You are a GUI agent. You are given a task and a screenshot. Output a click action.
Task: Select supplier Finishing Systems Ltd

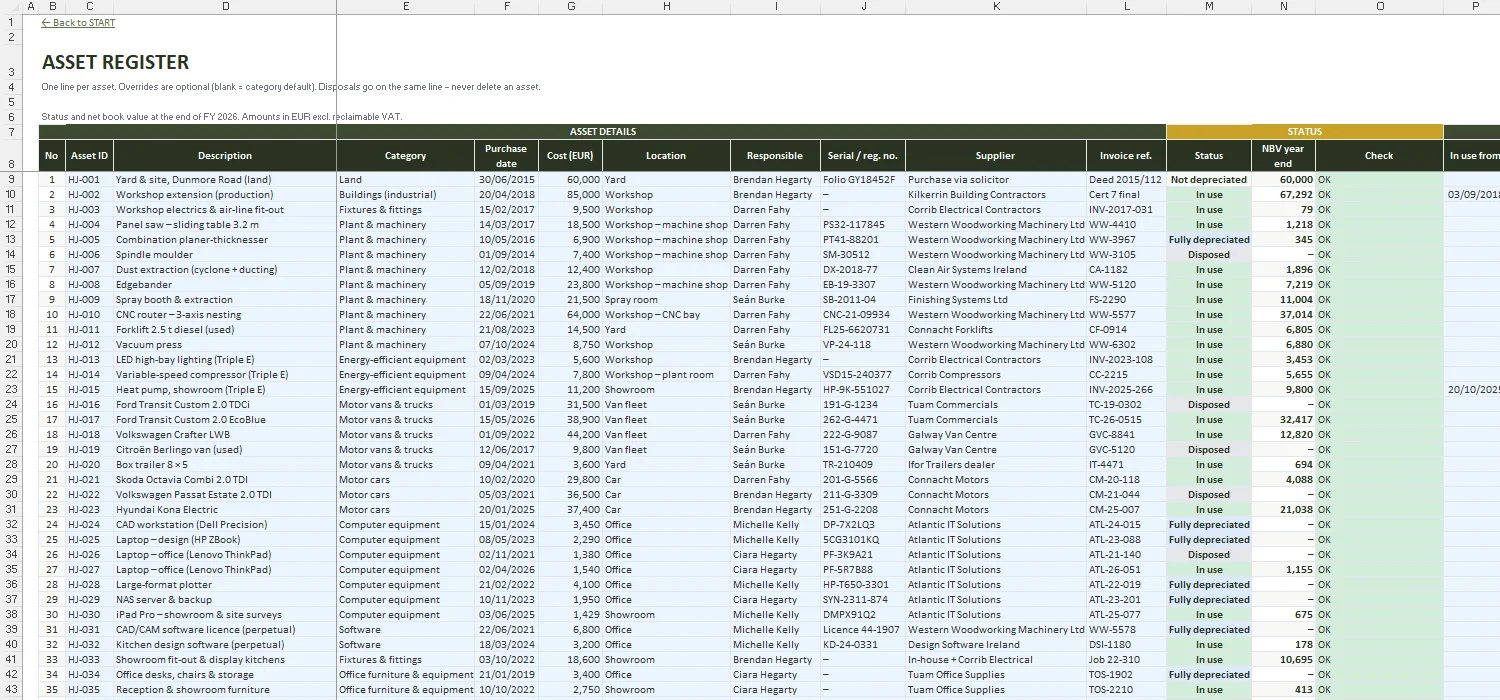tap(996, 300)
